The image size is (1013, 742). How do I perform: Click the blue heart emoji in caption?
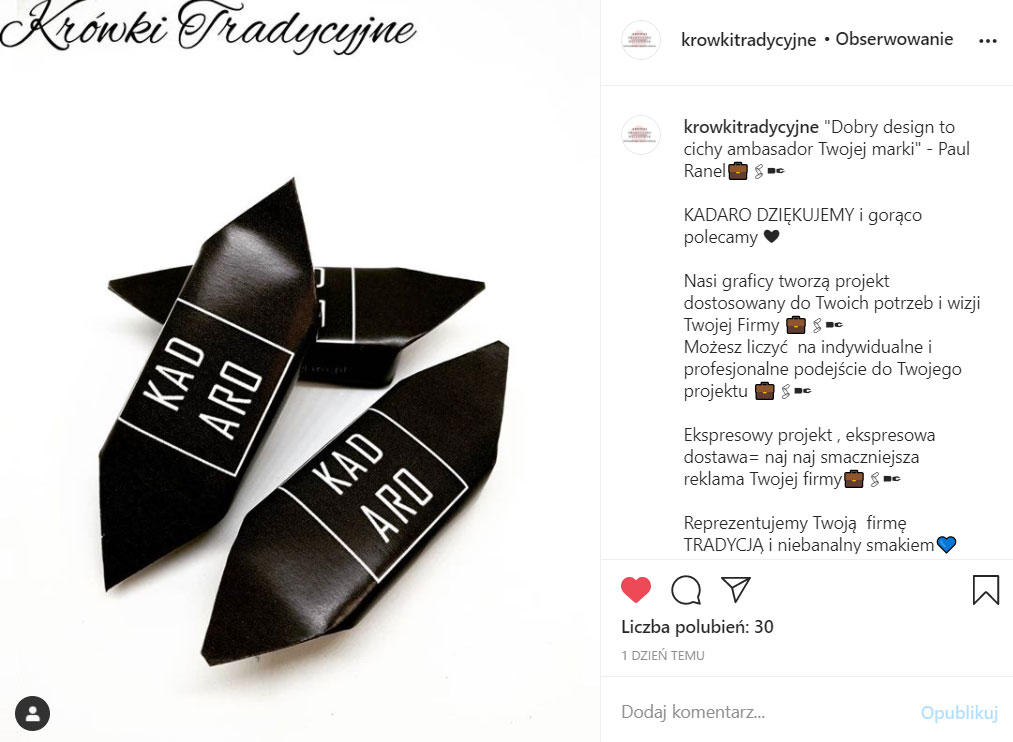pyautogui.click(x=946, y=544)
